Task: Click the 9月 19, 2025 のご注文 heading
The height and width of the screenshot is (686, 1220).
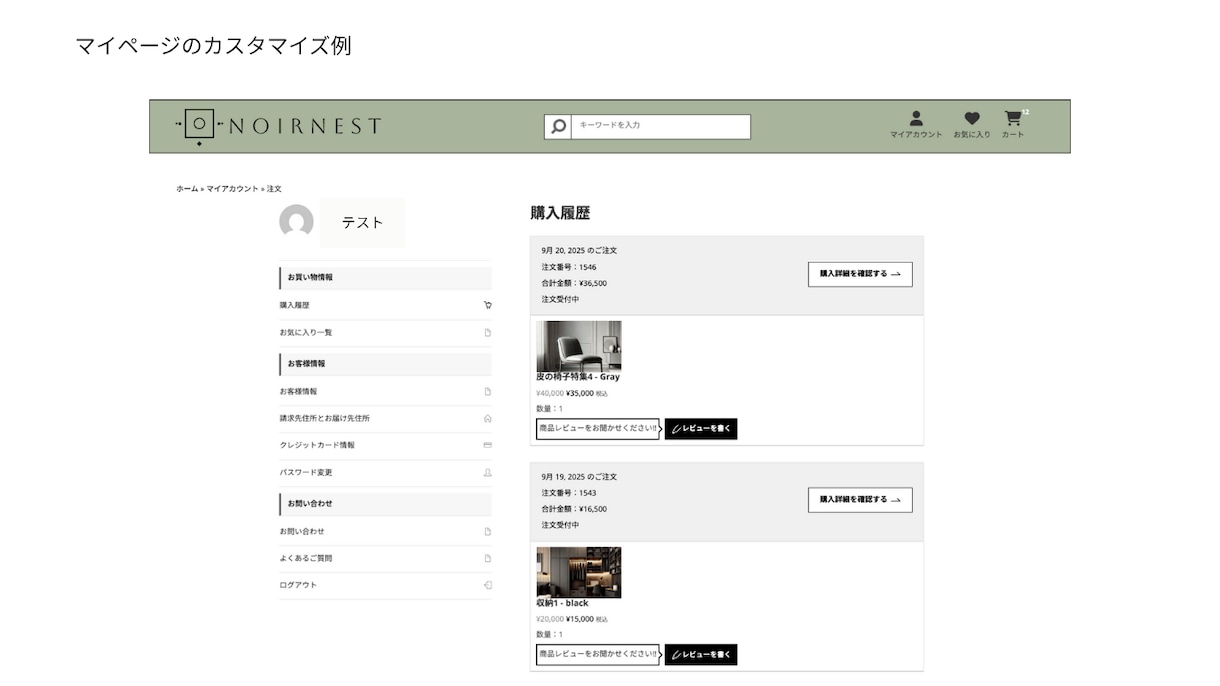Action: (579, 477)
